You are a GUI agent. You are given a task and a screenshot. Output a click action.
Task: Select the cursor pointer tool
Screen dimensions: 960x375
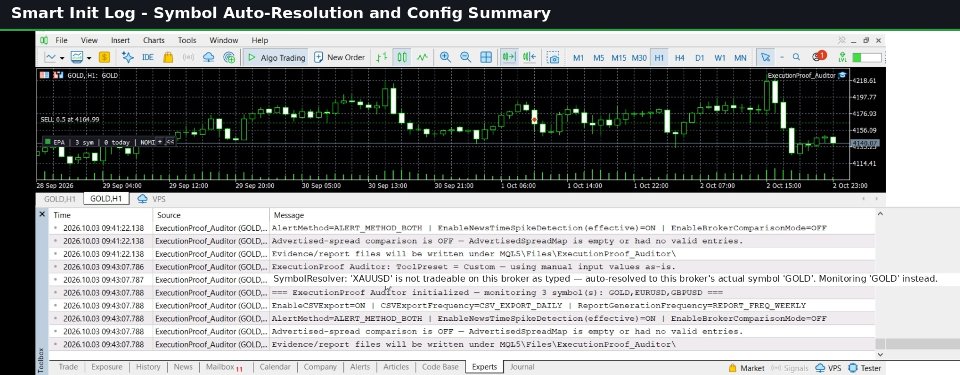click(x=765, y=57)
